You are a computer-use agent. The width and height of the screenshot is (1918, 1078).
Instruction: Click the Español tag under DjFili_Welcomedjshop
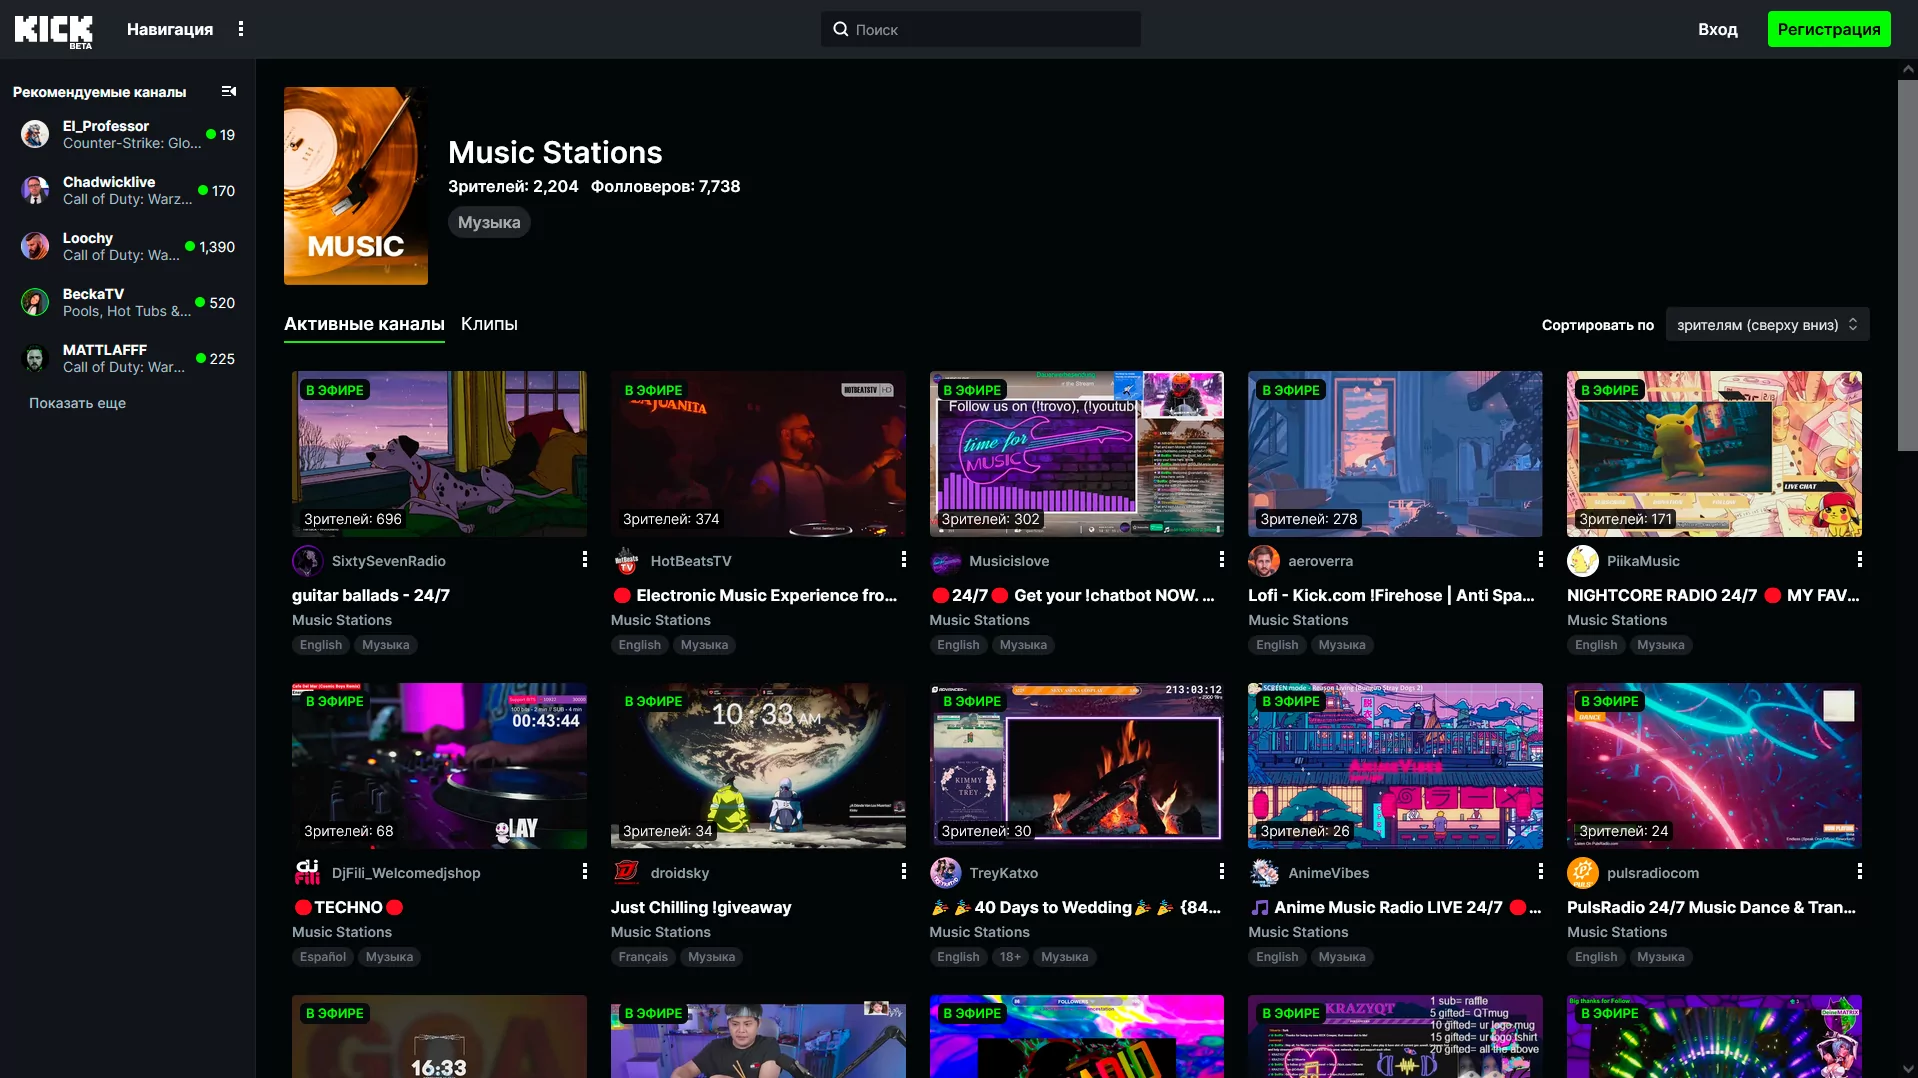click(x=323, y=957)
